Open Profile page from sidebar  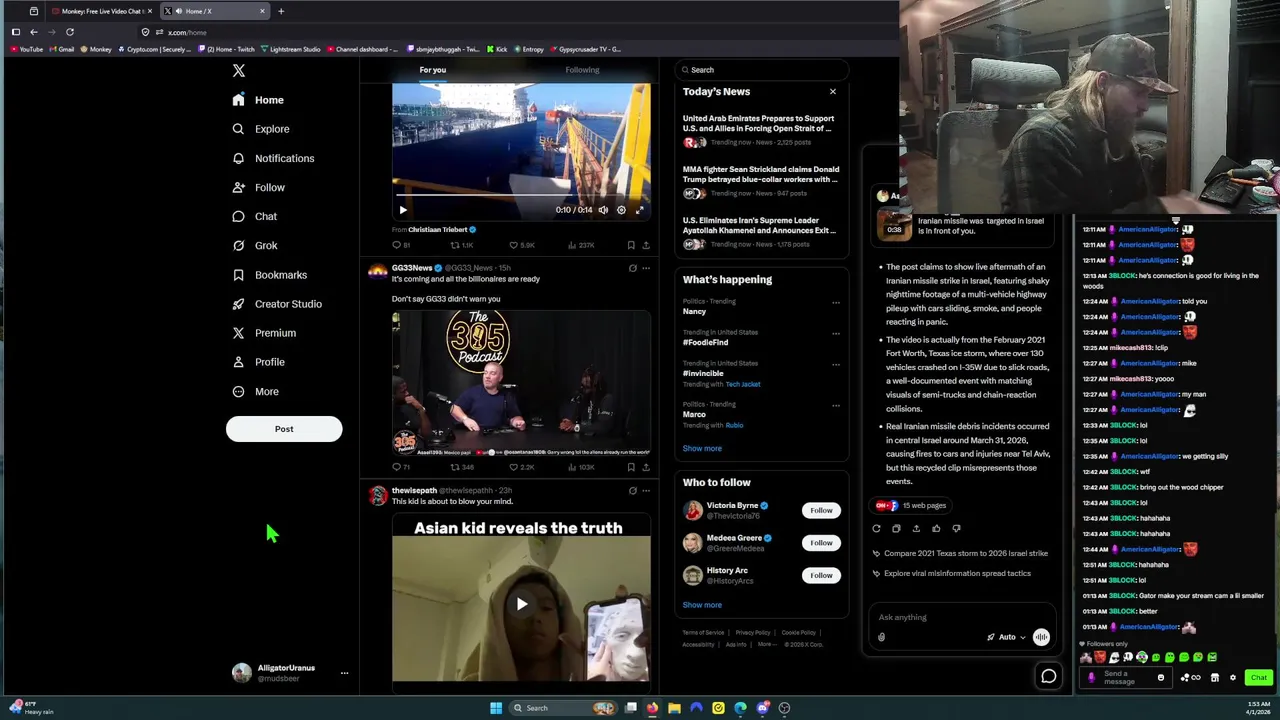coord(258,362)
